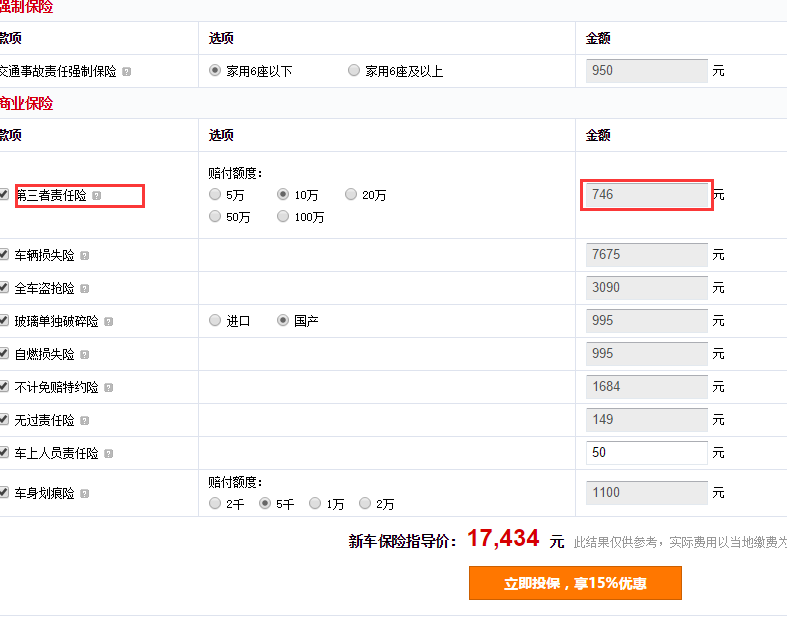Open help icon beside 车上人员责任险
787x621 pixels.
point(109,454)
